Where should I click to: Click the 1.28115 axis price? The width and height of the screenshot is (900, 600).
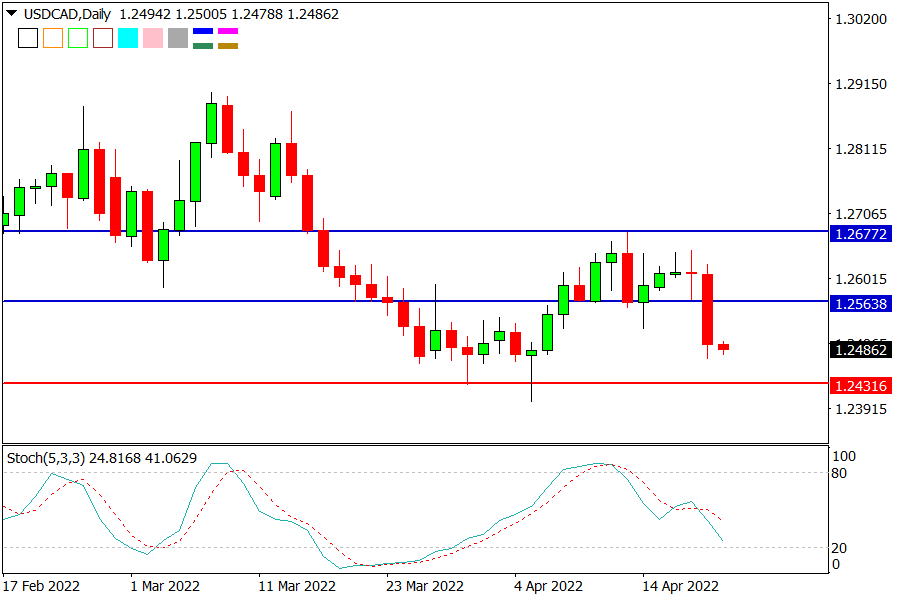[x=861, y=149]
